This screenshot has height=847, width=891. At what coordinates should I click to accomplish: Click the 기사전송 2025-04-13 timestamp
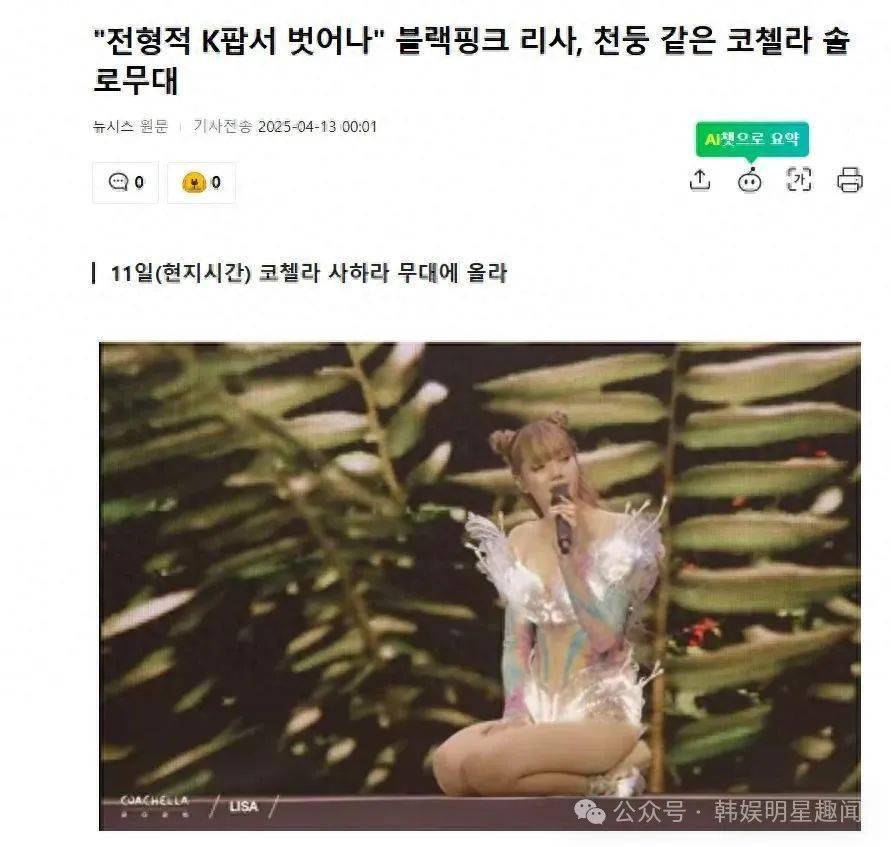(285, 126)
